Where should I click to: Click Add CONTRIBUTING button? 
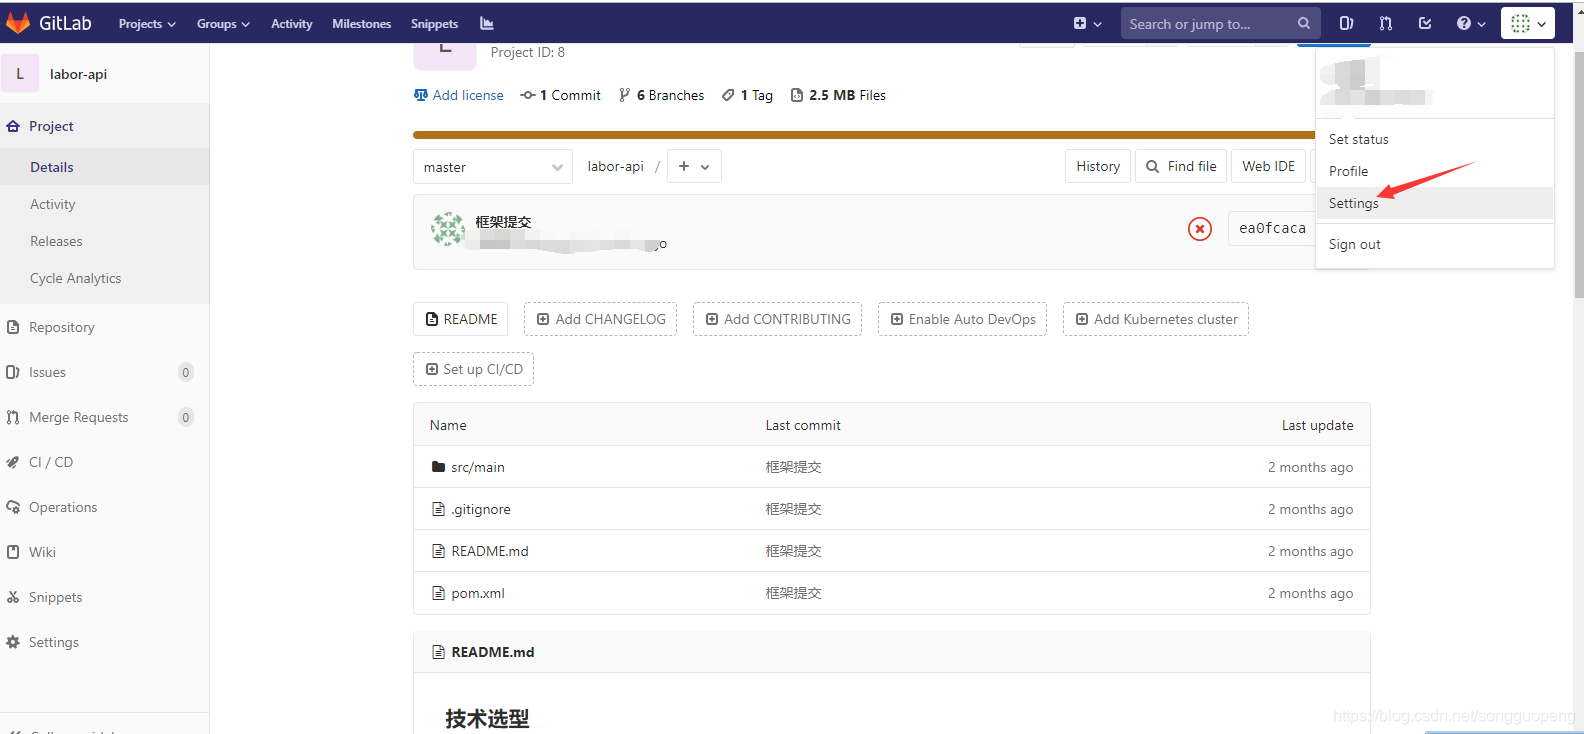pos(777,319)
